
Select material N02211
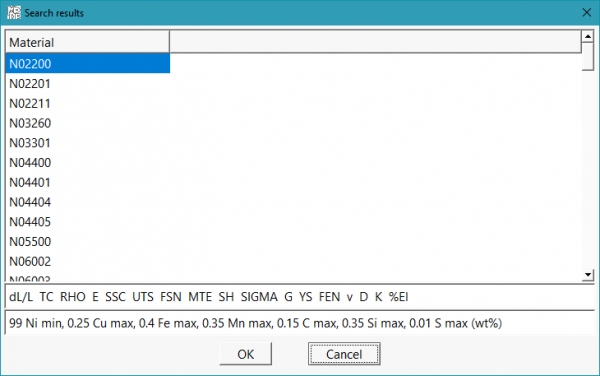point(88,103)
